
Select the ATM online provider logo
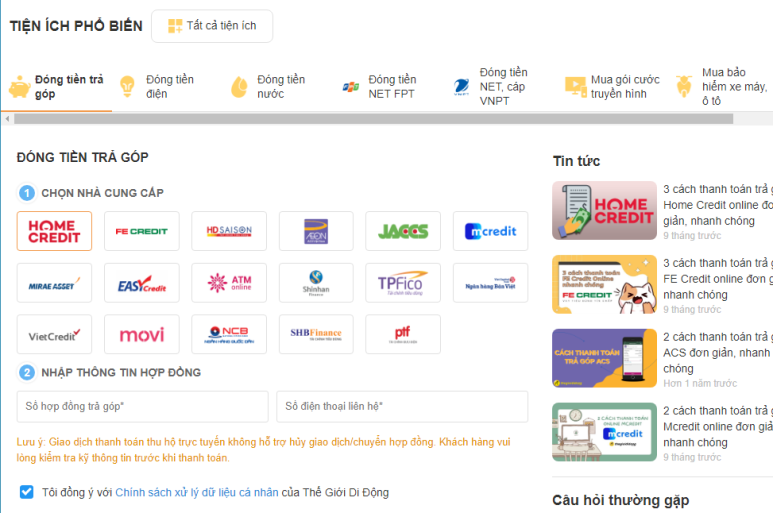[229, 283]
